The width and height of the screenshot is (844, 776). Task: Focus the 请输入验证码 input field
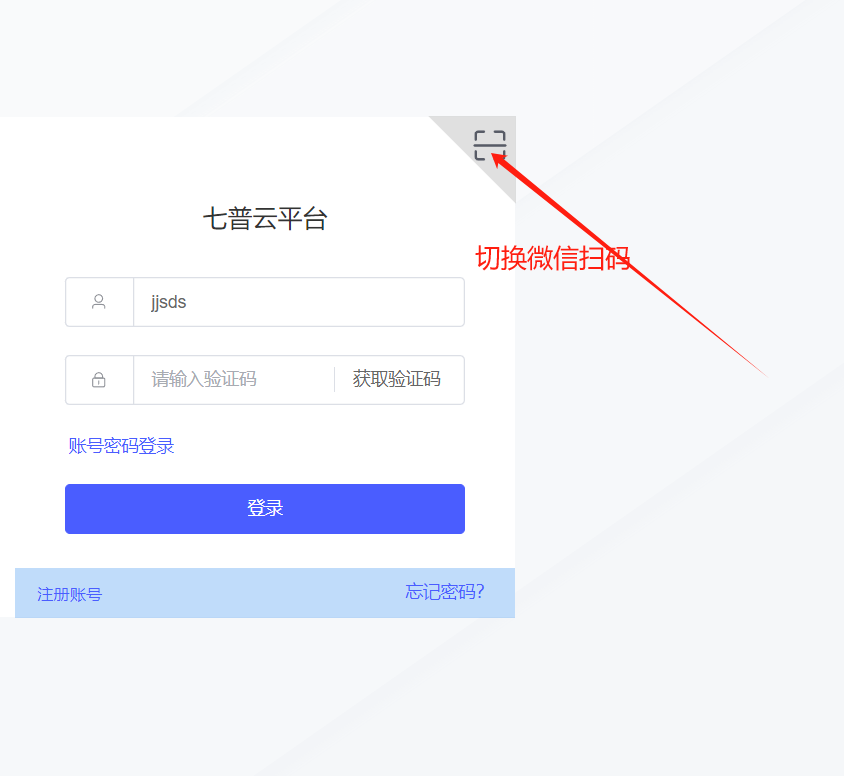tap(234, 380)
